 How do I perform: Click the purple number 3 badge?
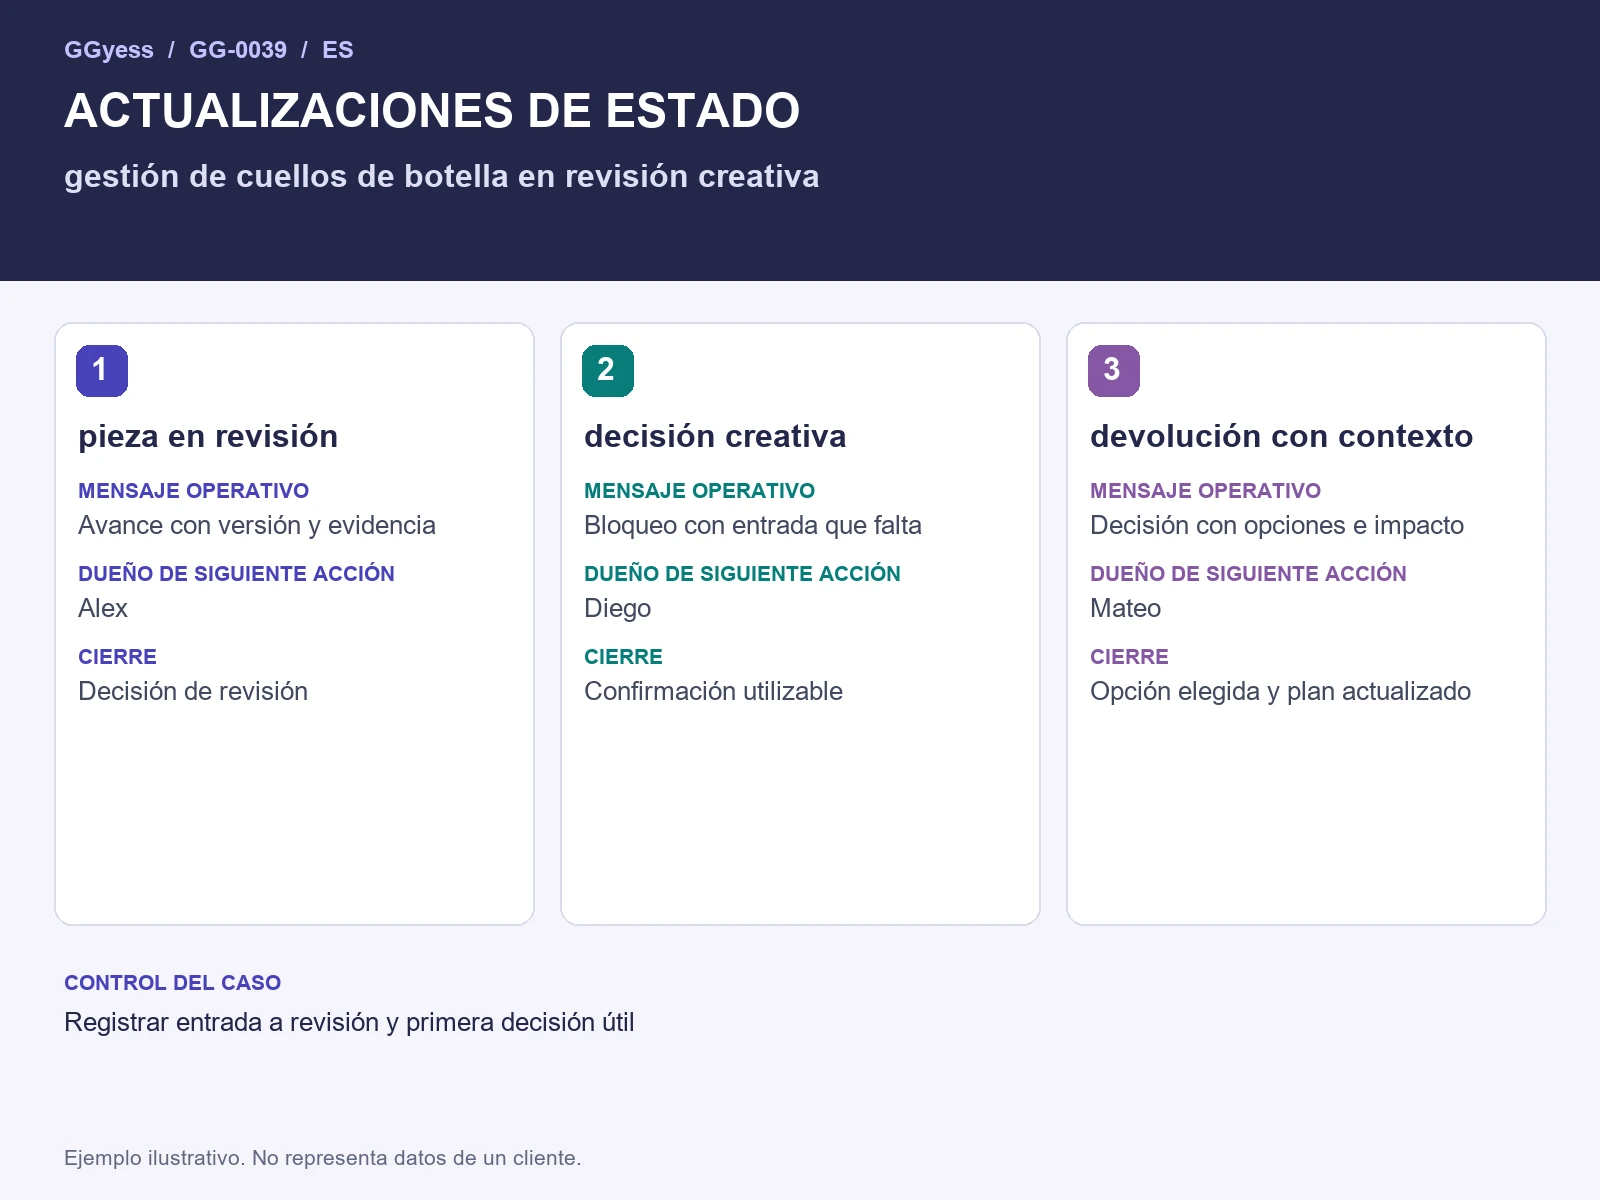click(1114, 371)
